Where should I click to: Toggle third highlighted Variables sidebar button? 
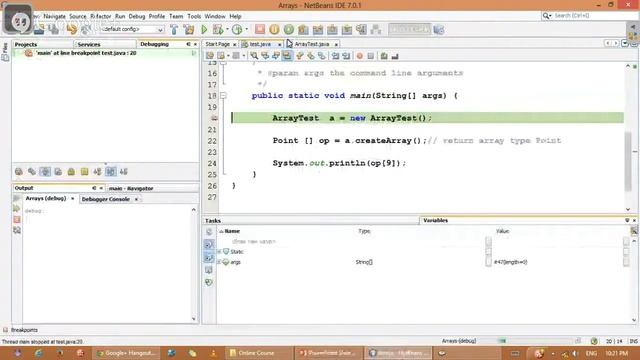(x=209, y=257)
